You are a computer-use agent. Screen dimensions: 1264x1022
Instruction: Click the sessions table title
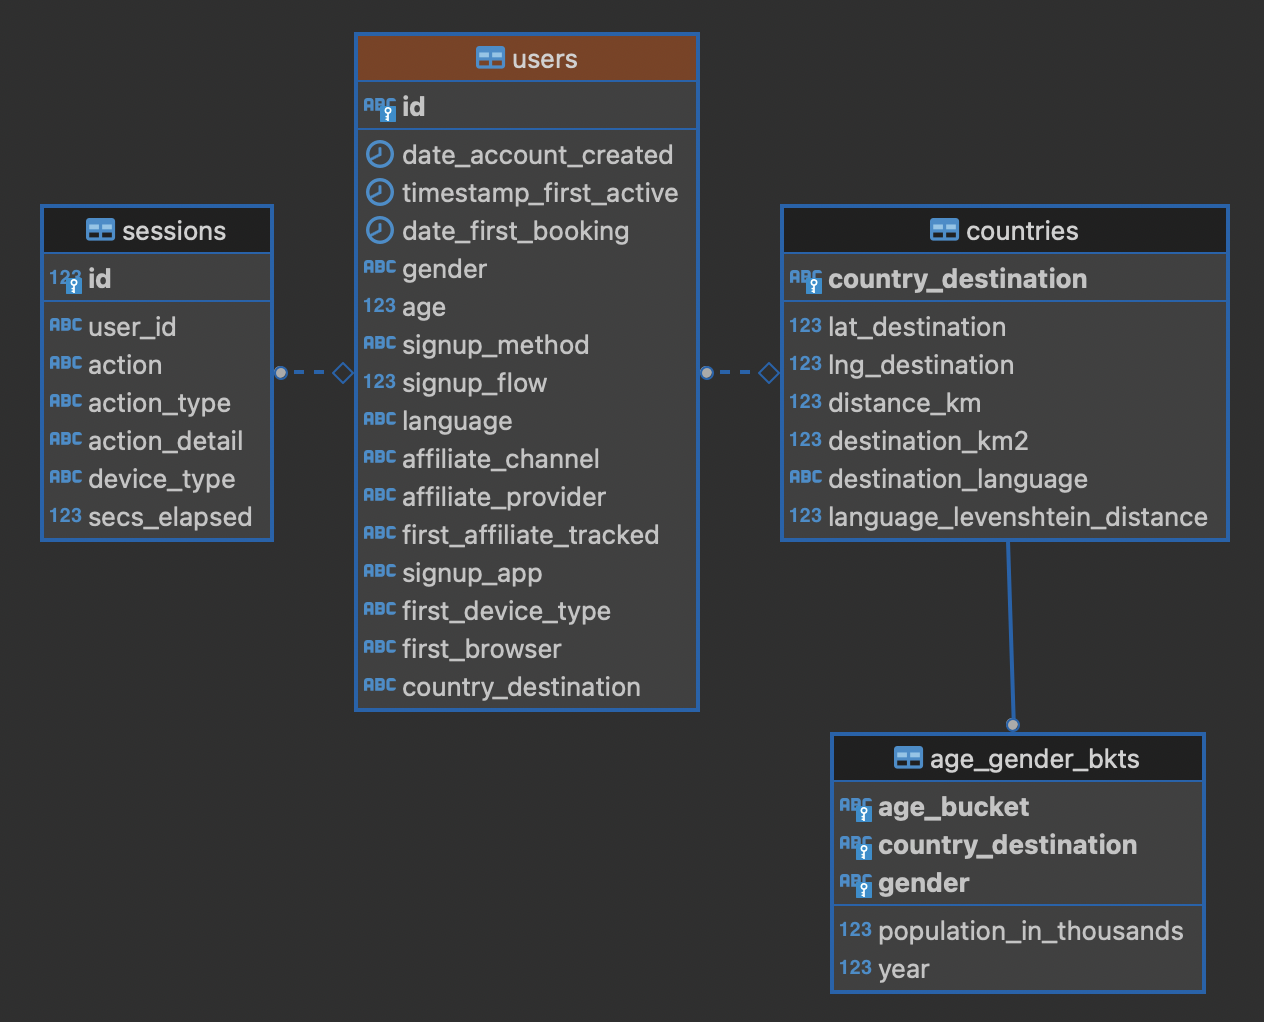point(174,231)
